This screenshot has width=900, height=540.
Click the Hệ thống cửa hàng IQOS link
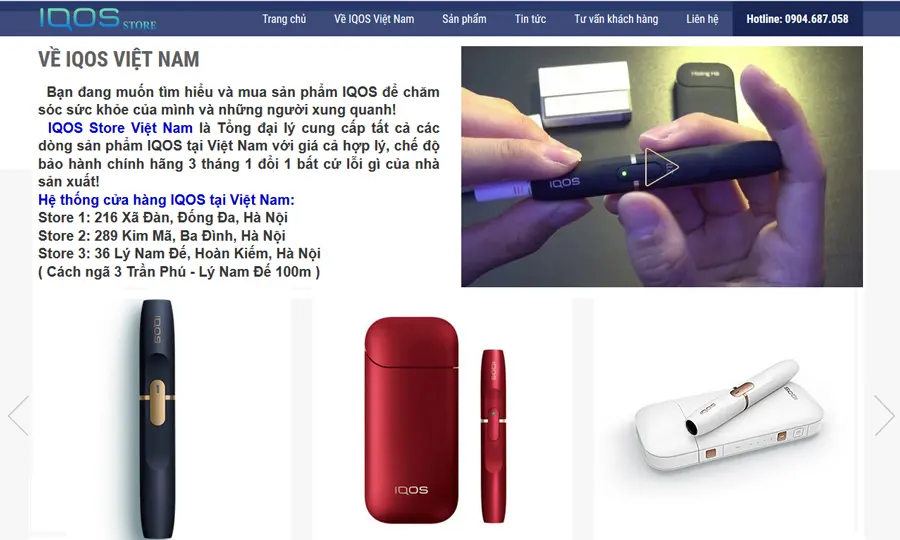(x=166, y=200)
